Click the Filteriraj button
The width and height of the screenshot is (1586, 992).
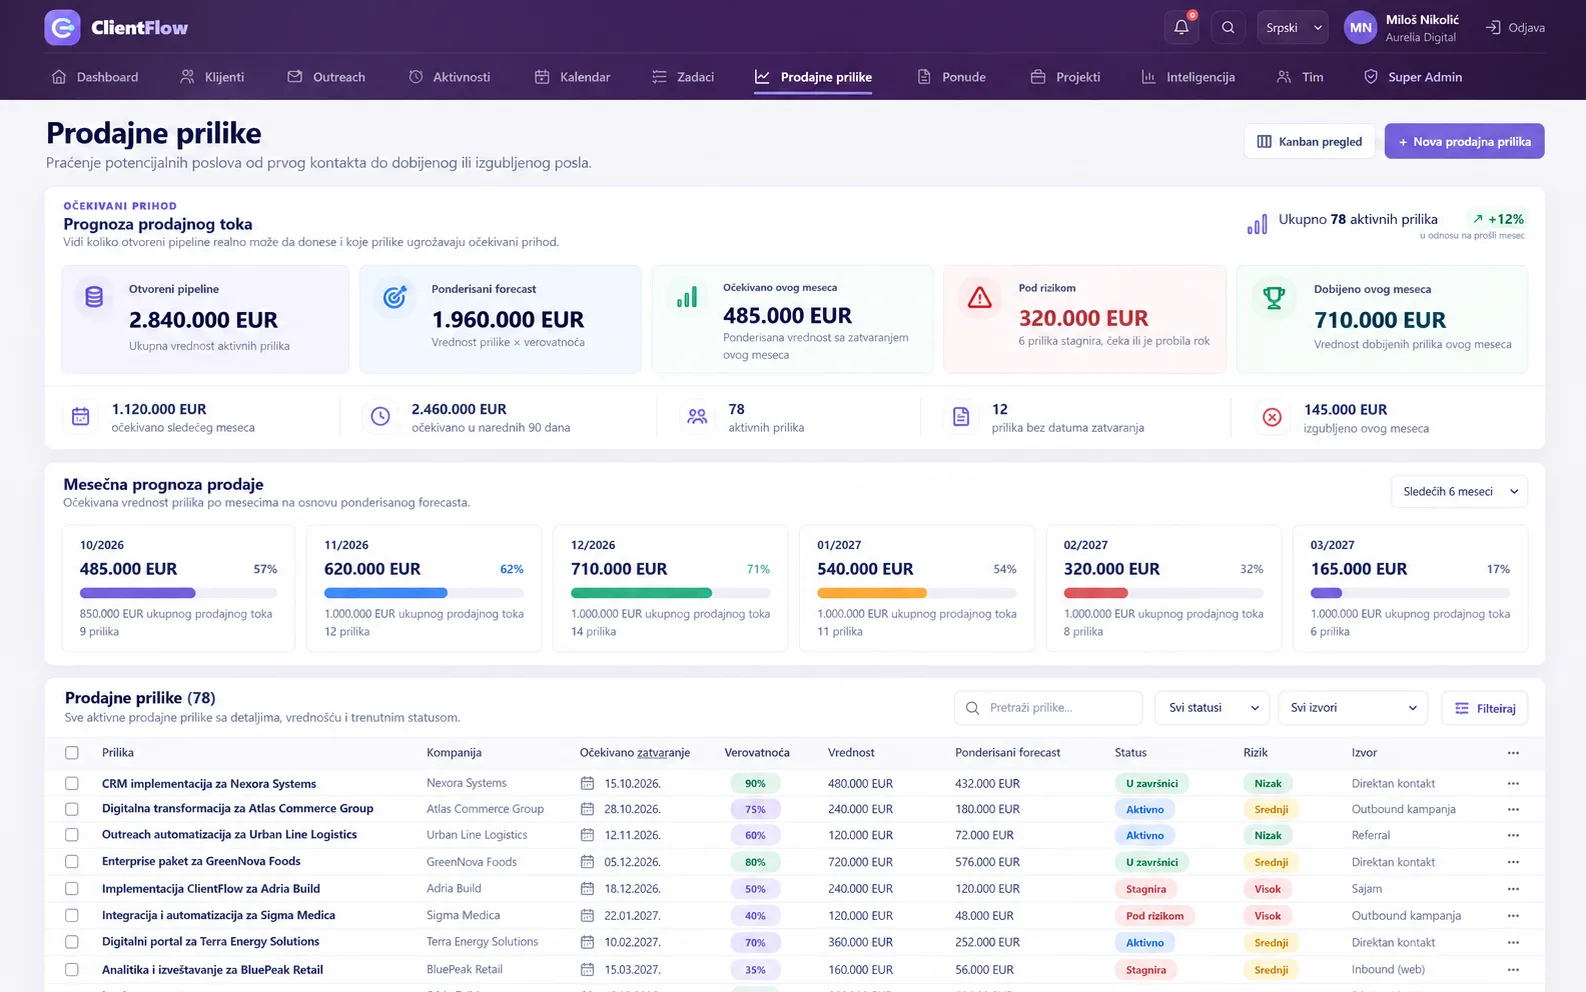tap(1484, 708)
